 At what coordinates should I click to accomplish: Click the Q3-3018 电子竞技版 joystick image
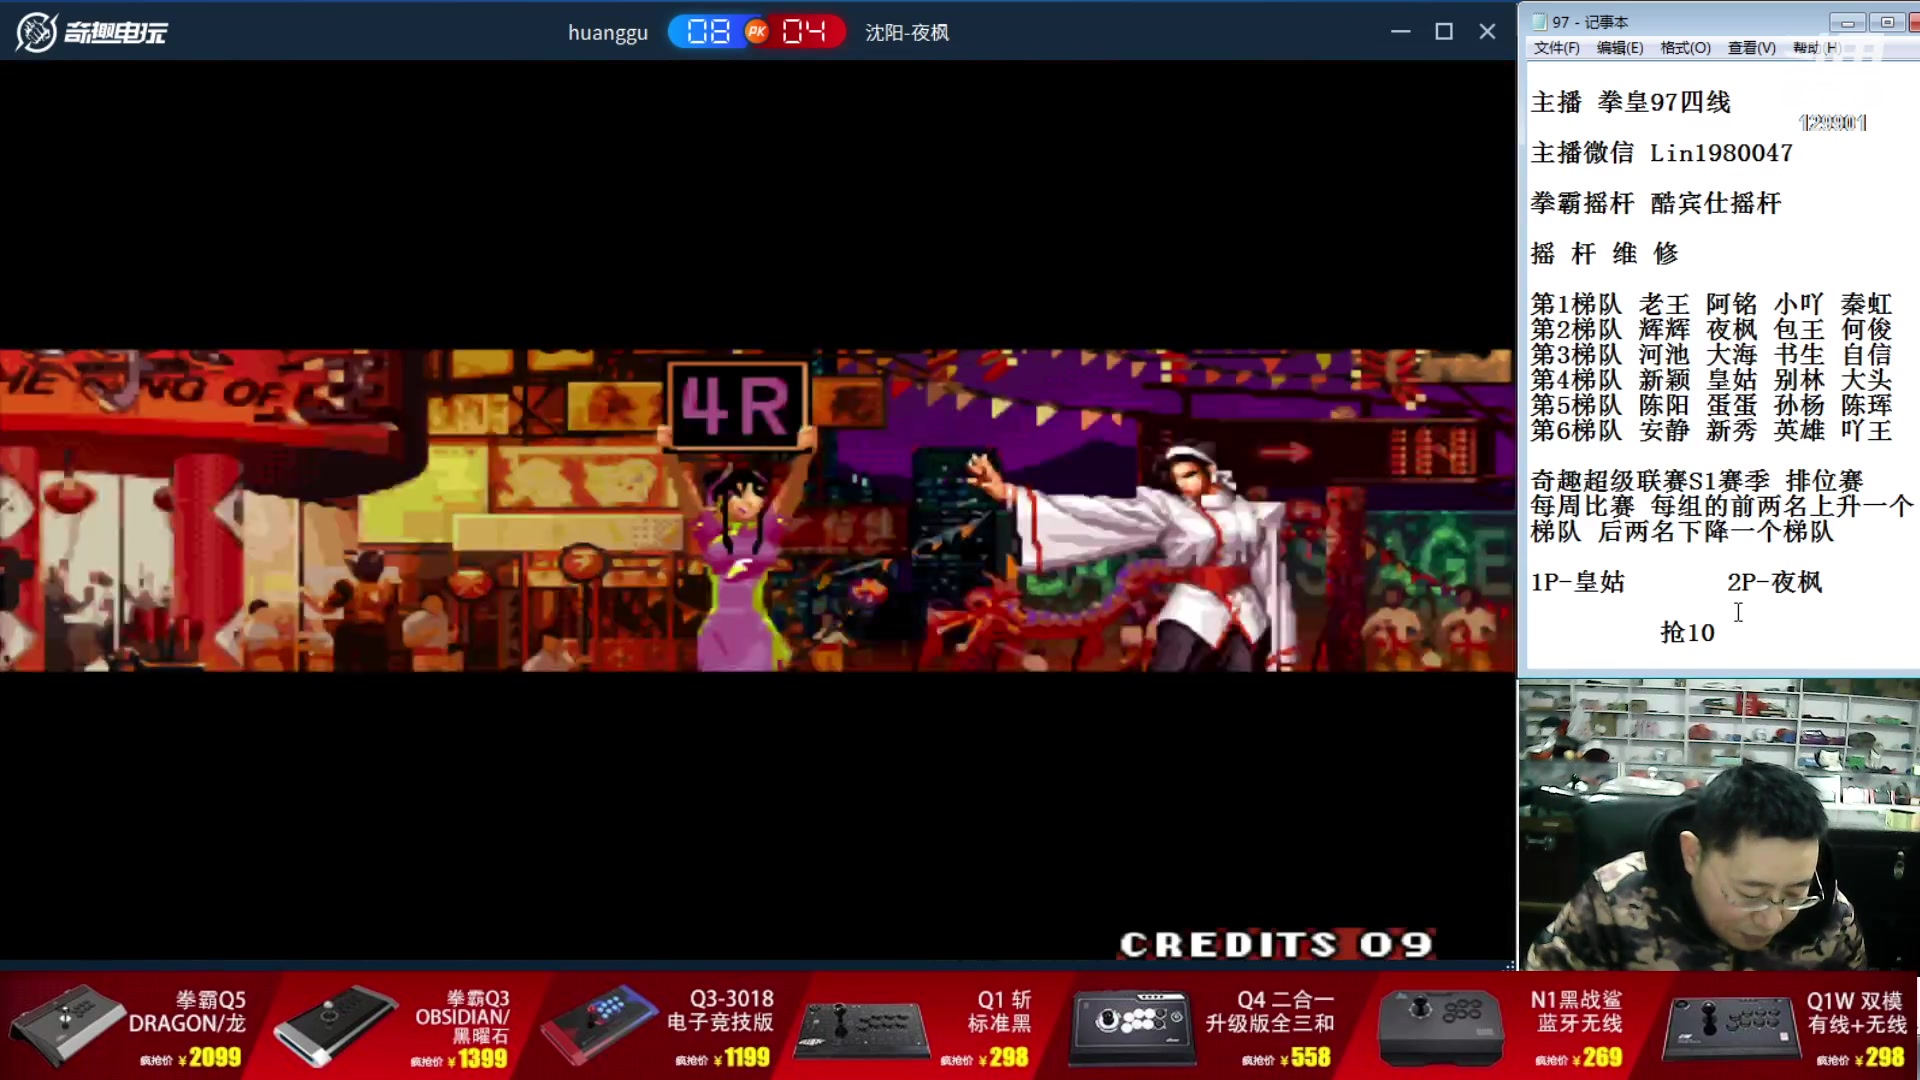[x=599, y=1026]
